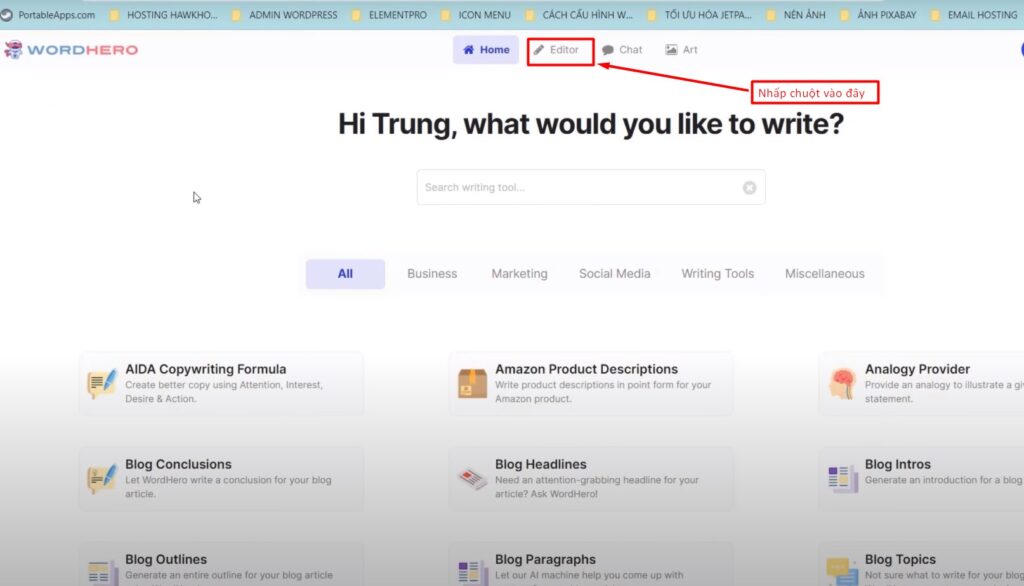Image resolution: width=1024 pixels, height=586 pixels.
Task: Open Blog Topics tool title
Action: coord(901,559)
